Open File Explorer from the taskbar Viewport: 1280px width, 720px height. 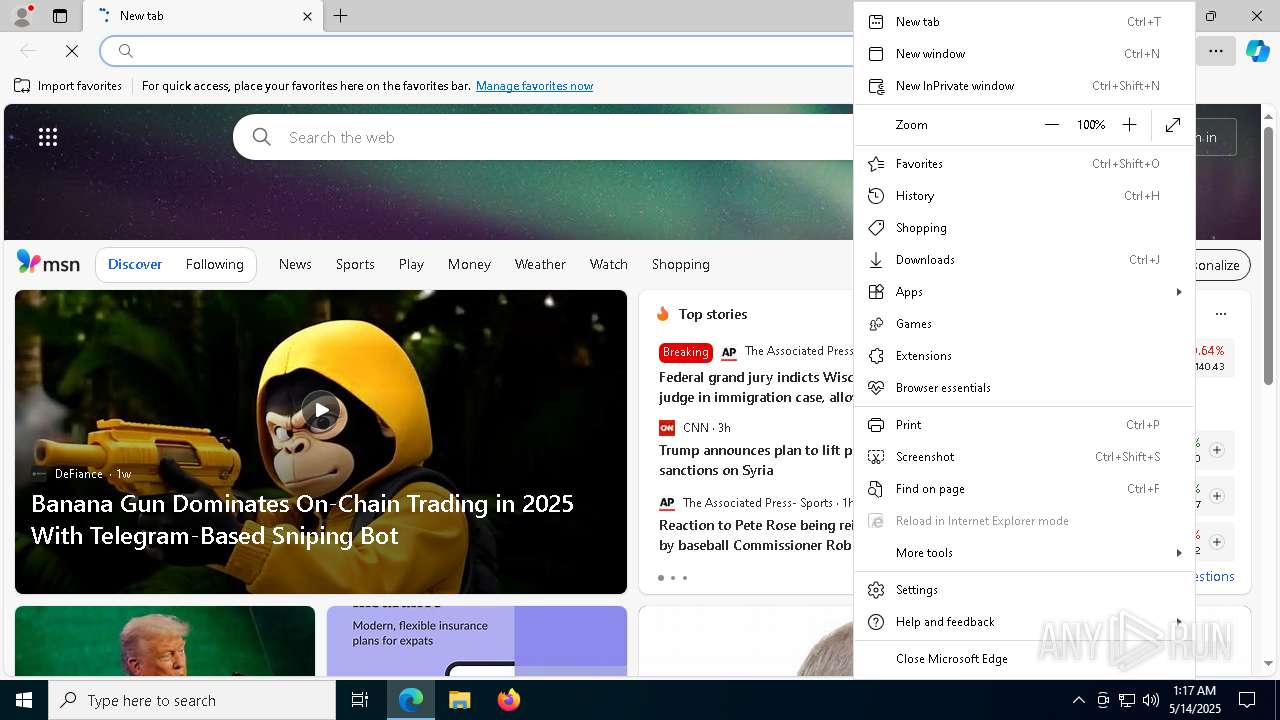coord(459,700)
